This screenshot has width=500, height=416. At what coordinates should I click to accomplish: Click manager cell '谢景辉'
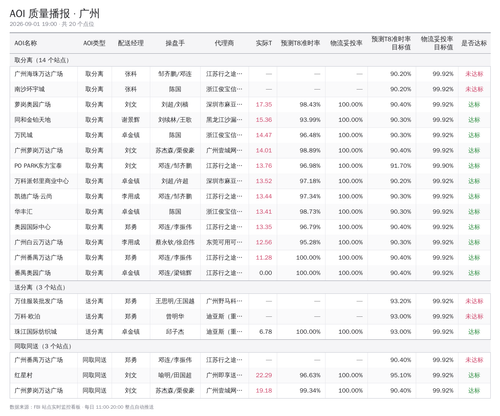131,120
